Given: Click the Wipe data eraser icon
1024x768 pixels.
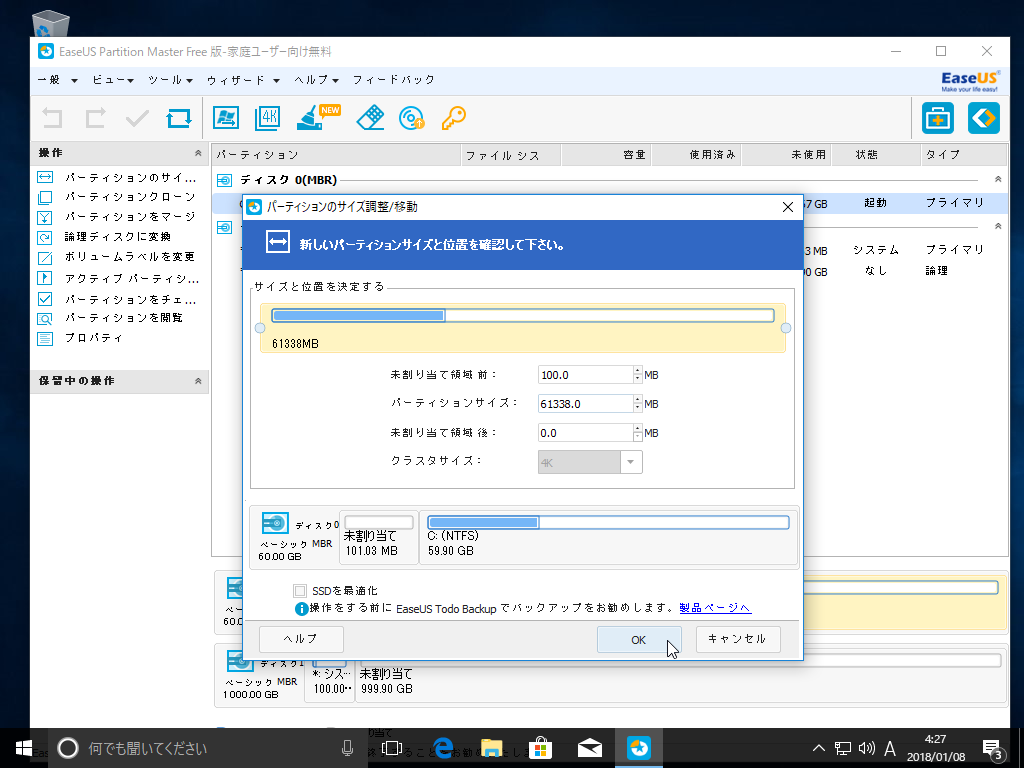Looking at the screenshot, I should pos(370,118).
